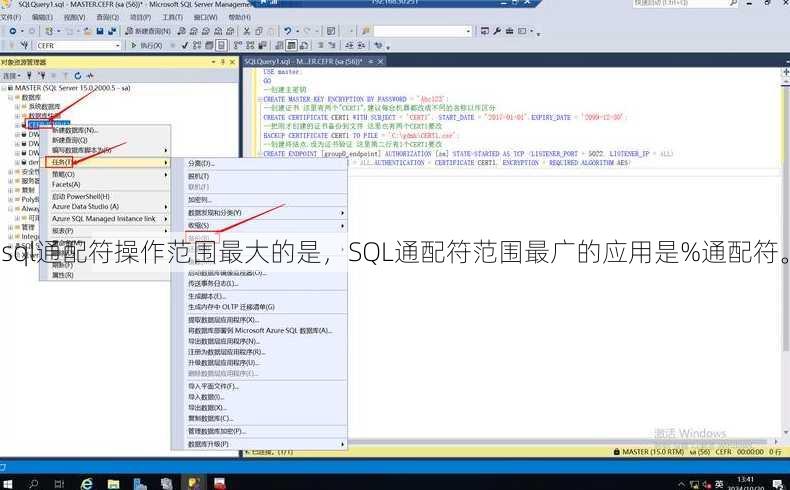Click the 执行(X) execute button
This screenshot has height=490, width=790.
pyautogui.click(x=146, y=45)
